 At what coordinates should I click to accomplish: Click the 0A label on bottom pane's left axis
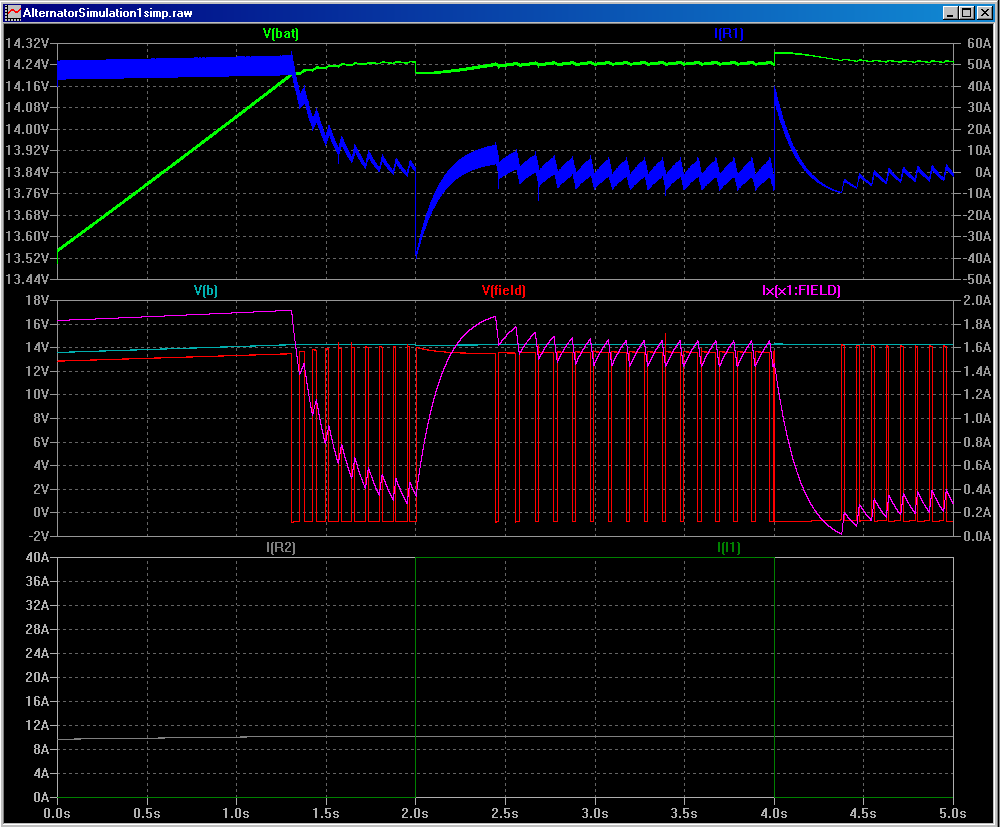coord(41,797)
